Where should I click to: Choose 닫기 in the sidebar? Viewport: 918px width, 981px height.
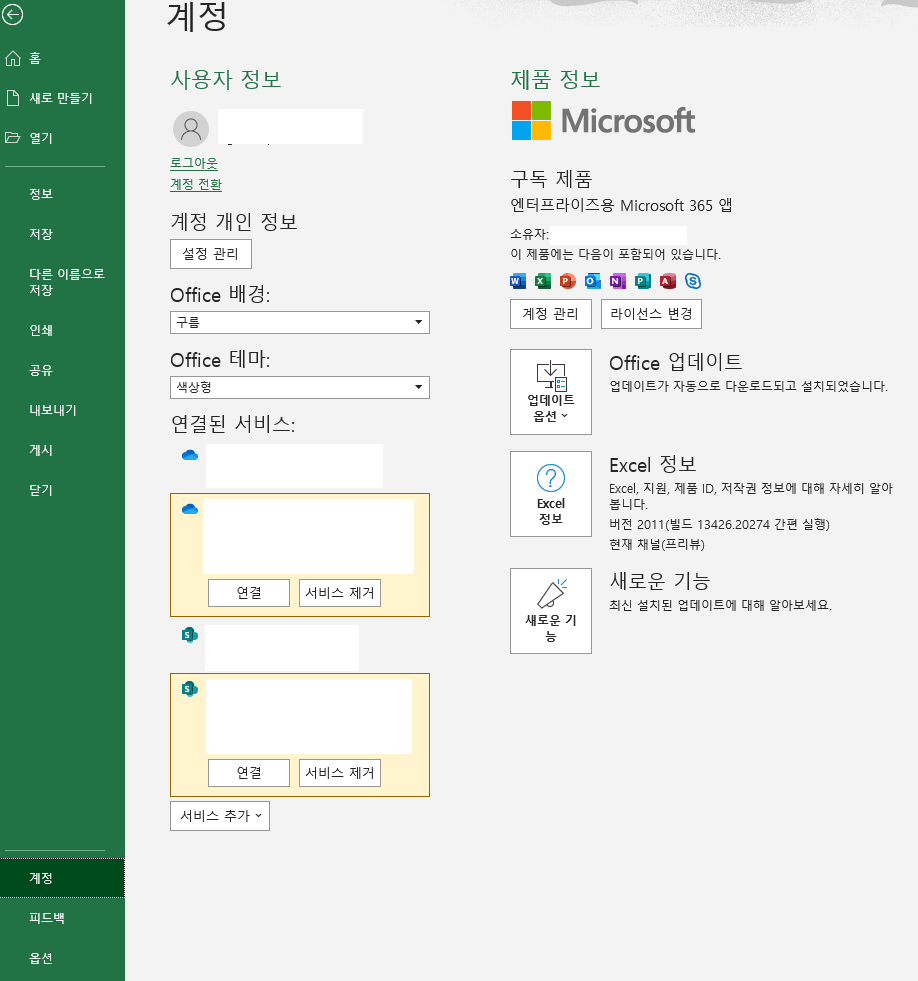[63, 490]
